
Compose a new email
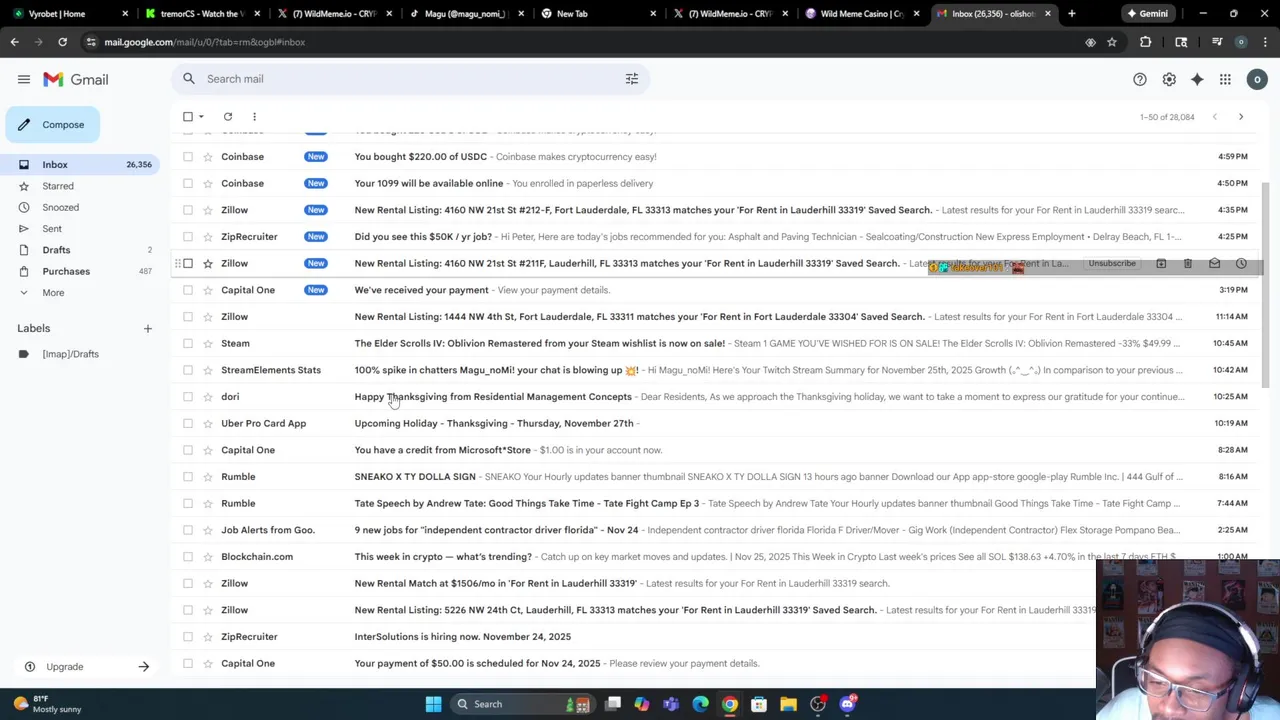click(53, 125)
